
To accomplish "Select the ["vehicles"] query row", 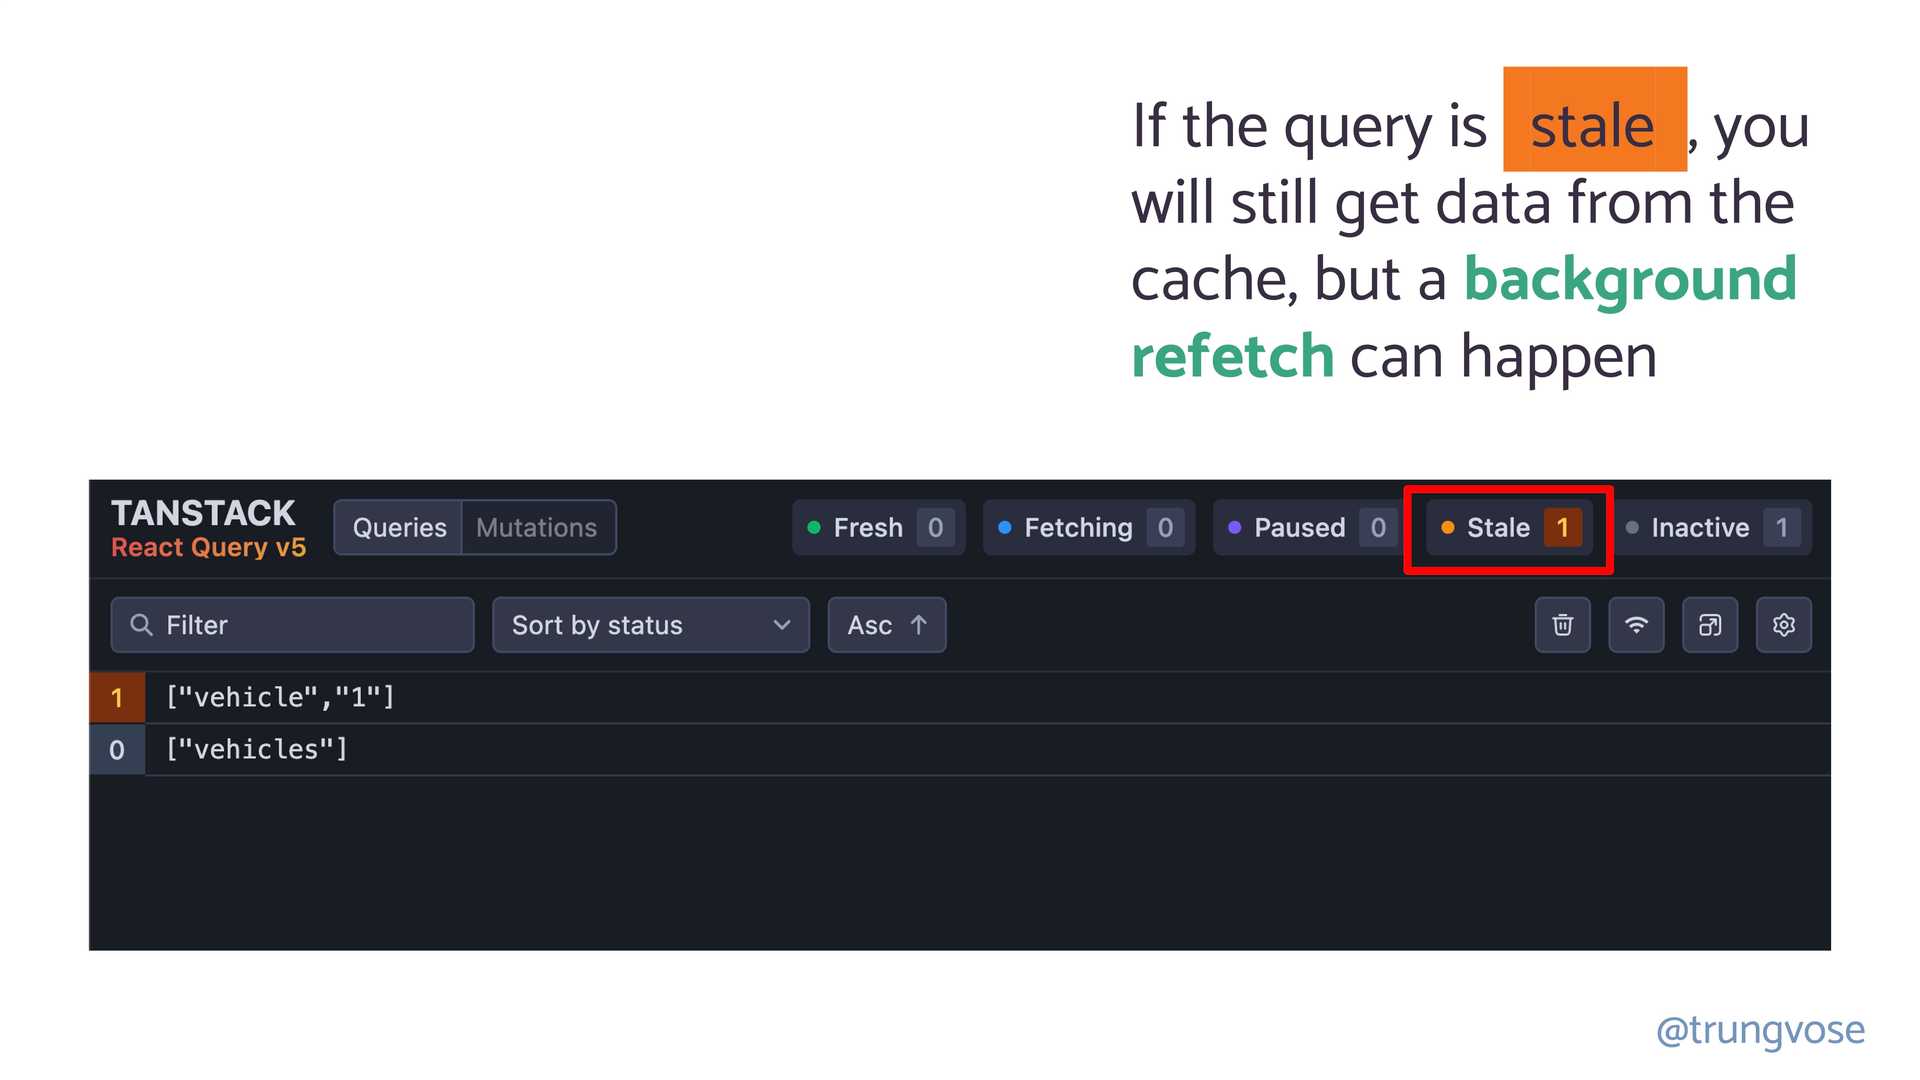I will [960, 749].
